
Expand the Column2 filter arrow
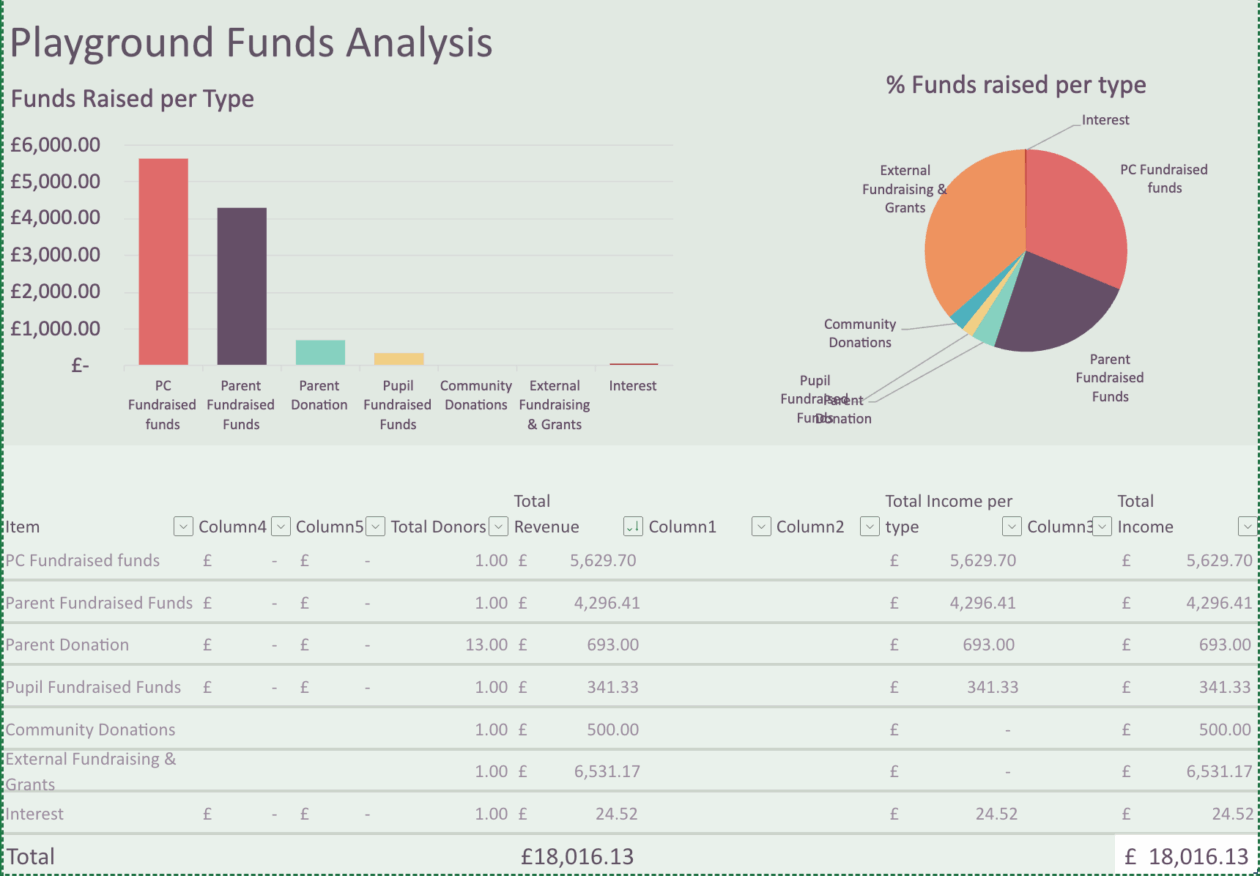870,526
